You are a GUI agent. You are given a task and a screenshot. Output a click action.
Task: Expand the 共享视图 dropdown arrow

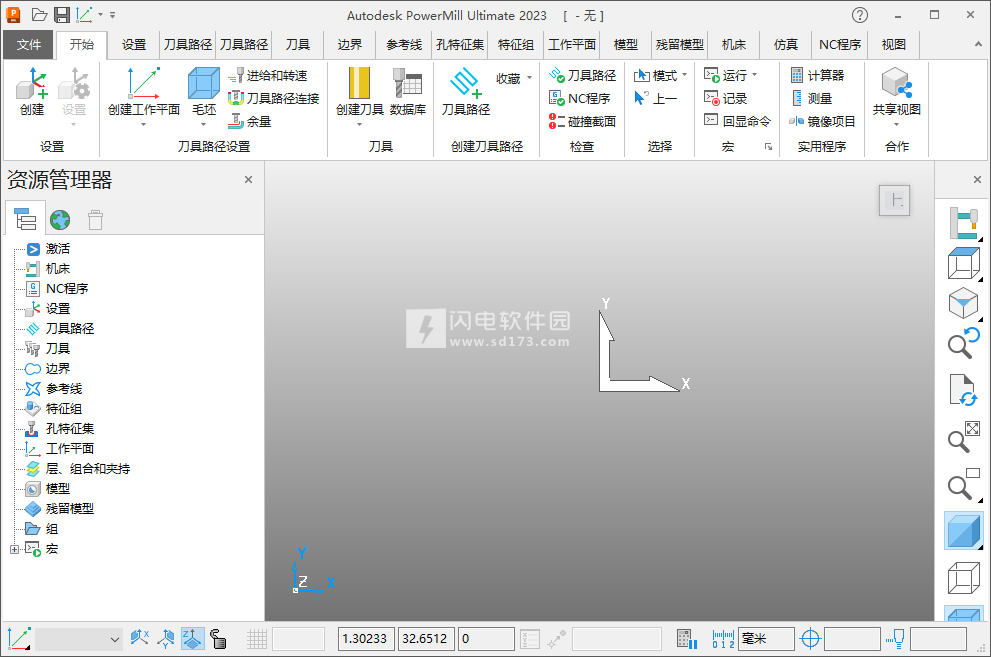(896, 124)
